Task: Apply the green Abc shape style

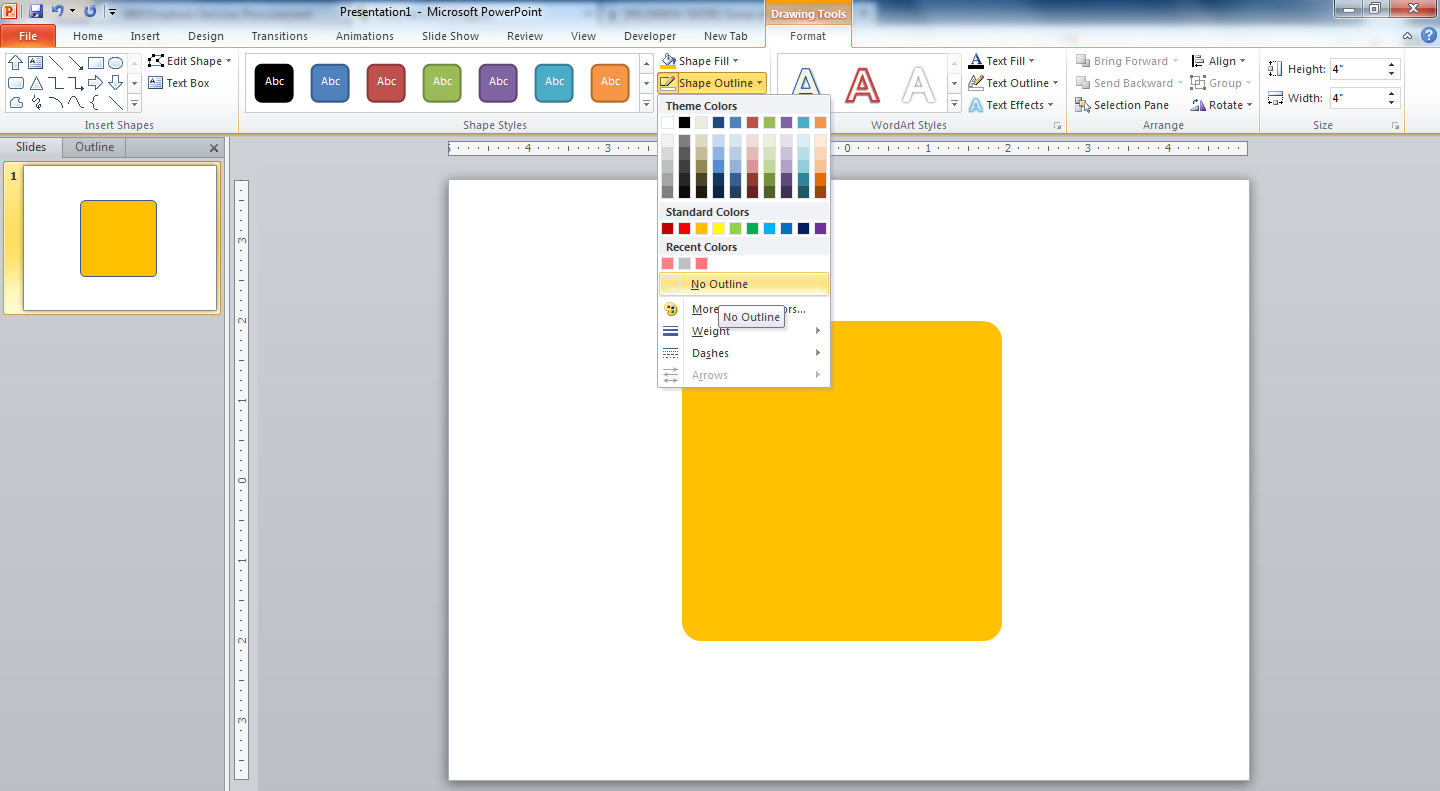Action: click(x=442, y=82)
